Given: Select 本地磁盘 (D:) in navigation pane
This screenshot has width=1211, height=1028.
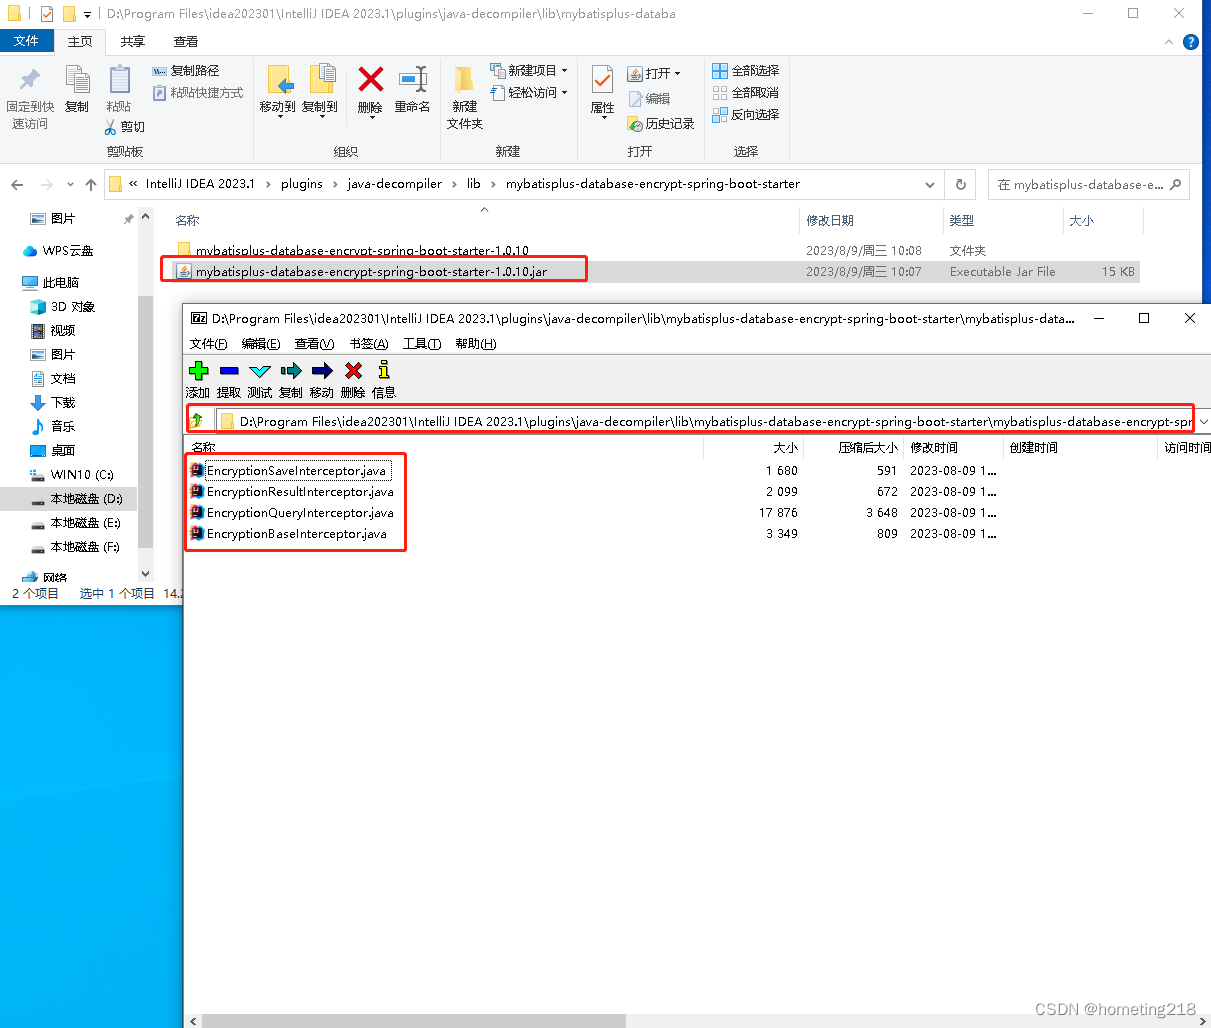Looking at the screenshot, I should pyautogui.click(x=86, y=499).
